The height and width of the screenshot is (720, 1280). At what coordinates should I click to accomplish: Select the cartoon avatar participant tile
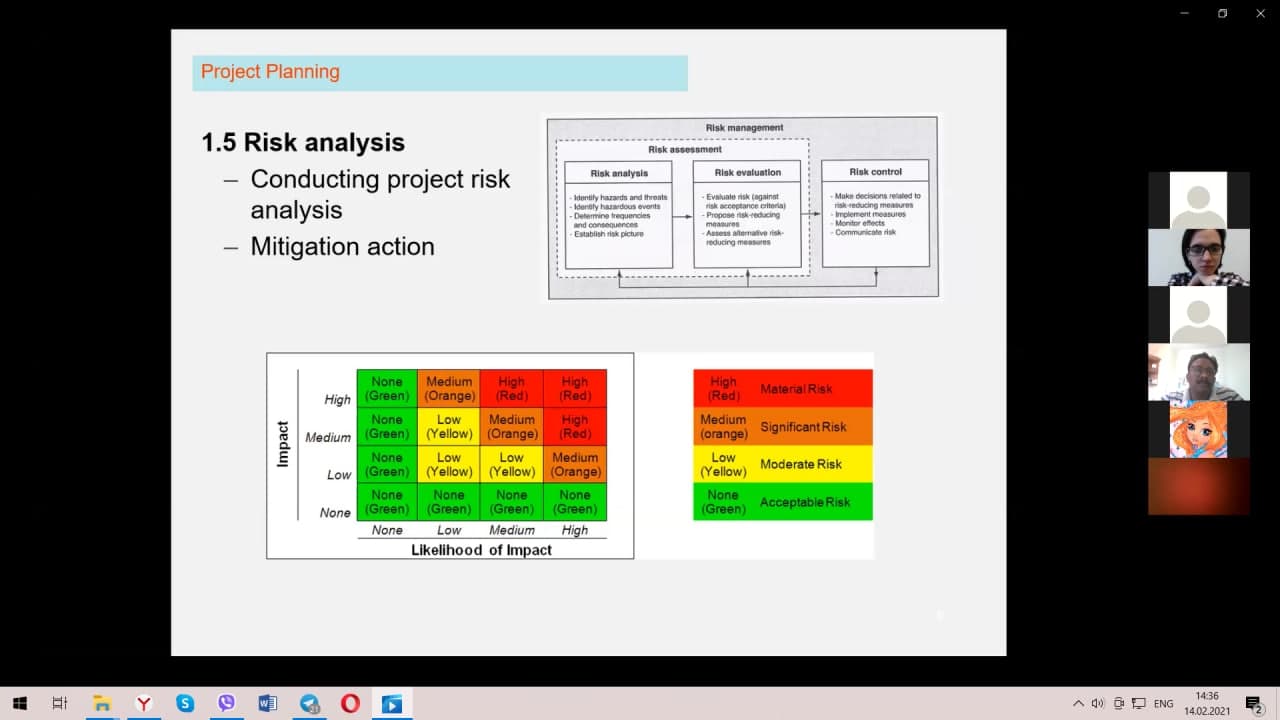click(x=1198, y=429)
